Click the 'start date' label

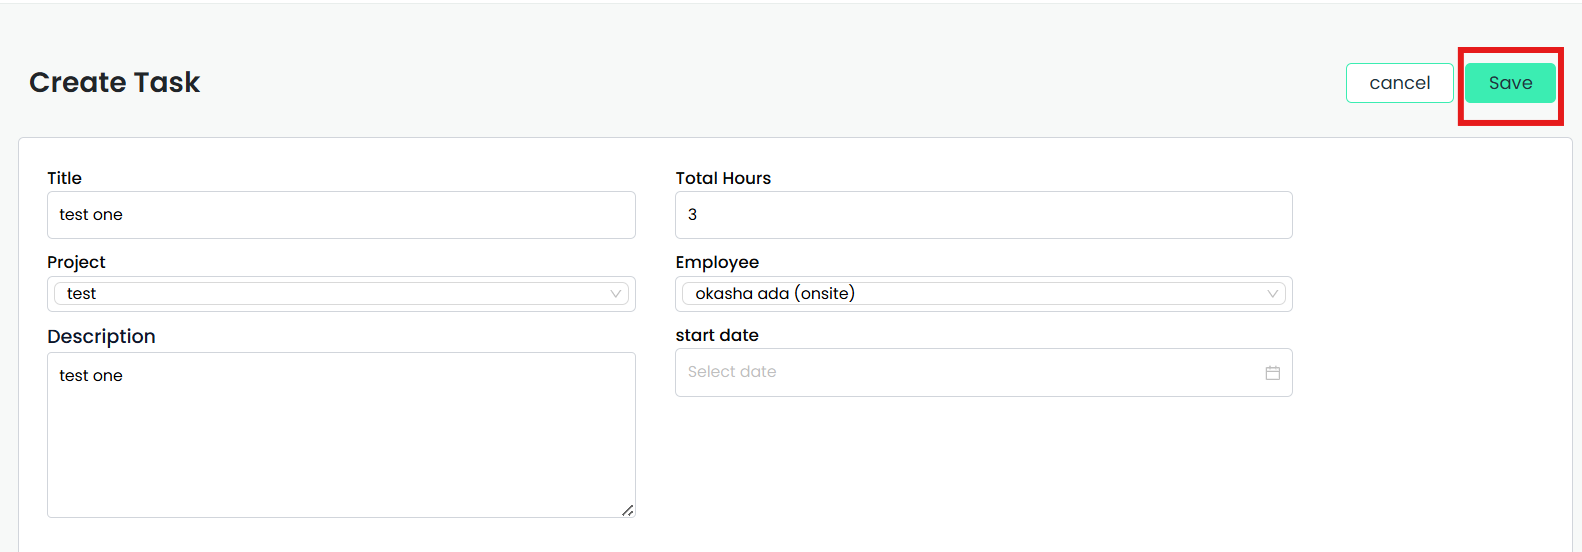[x=717, y=335]
